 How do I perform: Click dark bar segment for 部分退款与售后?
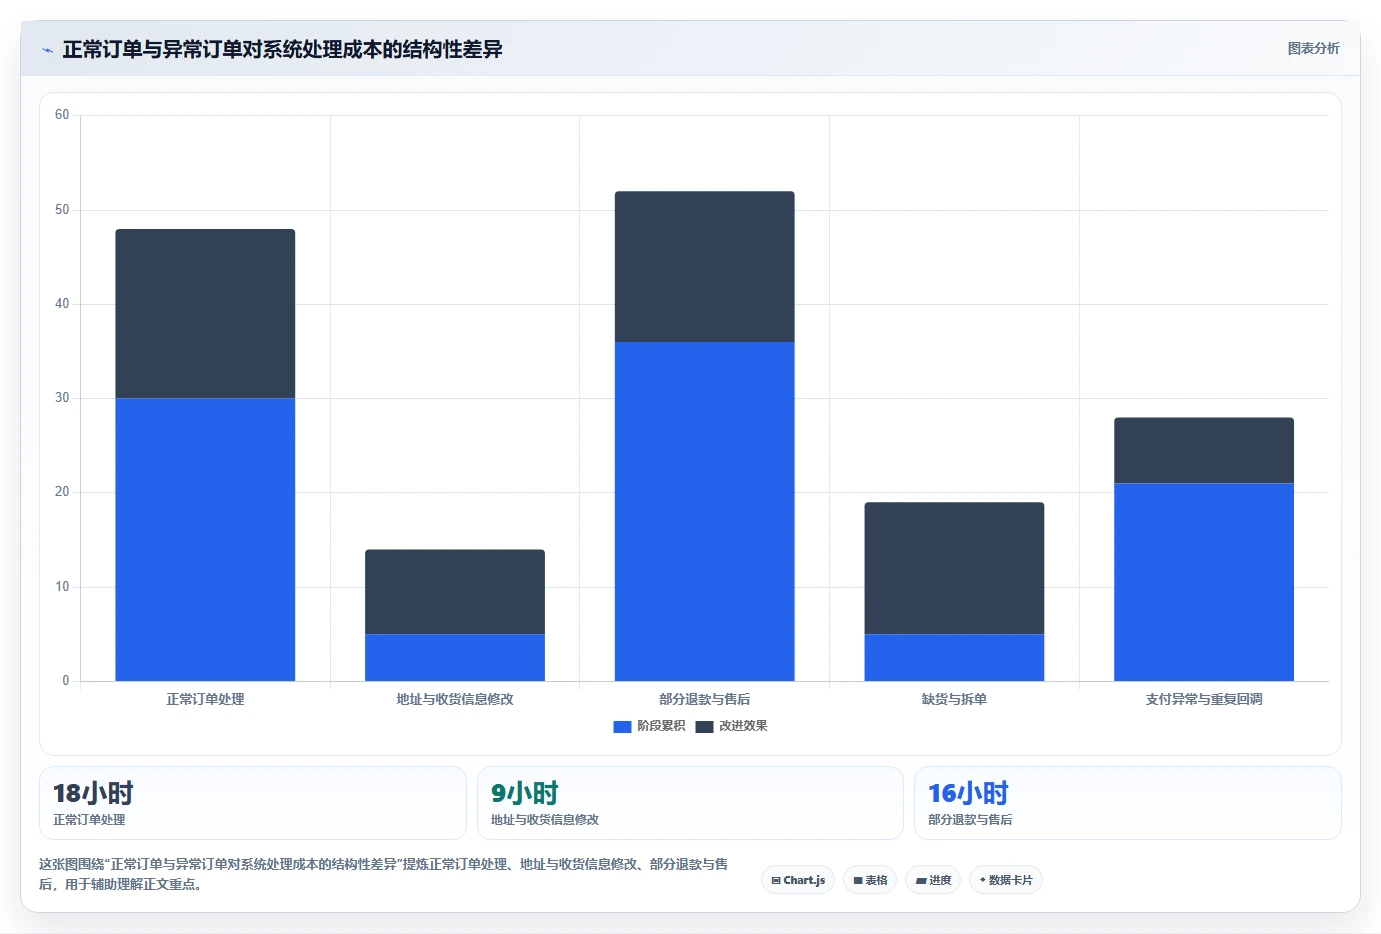(705, 267)
